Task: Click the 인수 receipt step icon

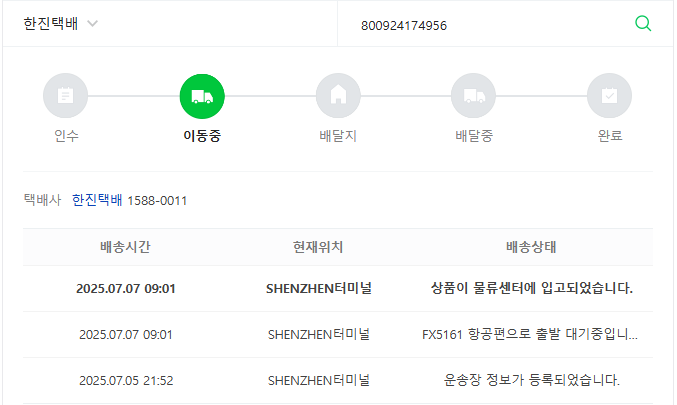Action: 66,96
